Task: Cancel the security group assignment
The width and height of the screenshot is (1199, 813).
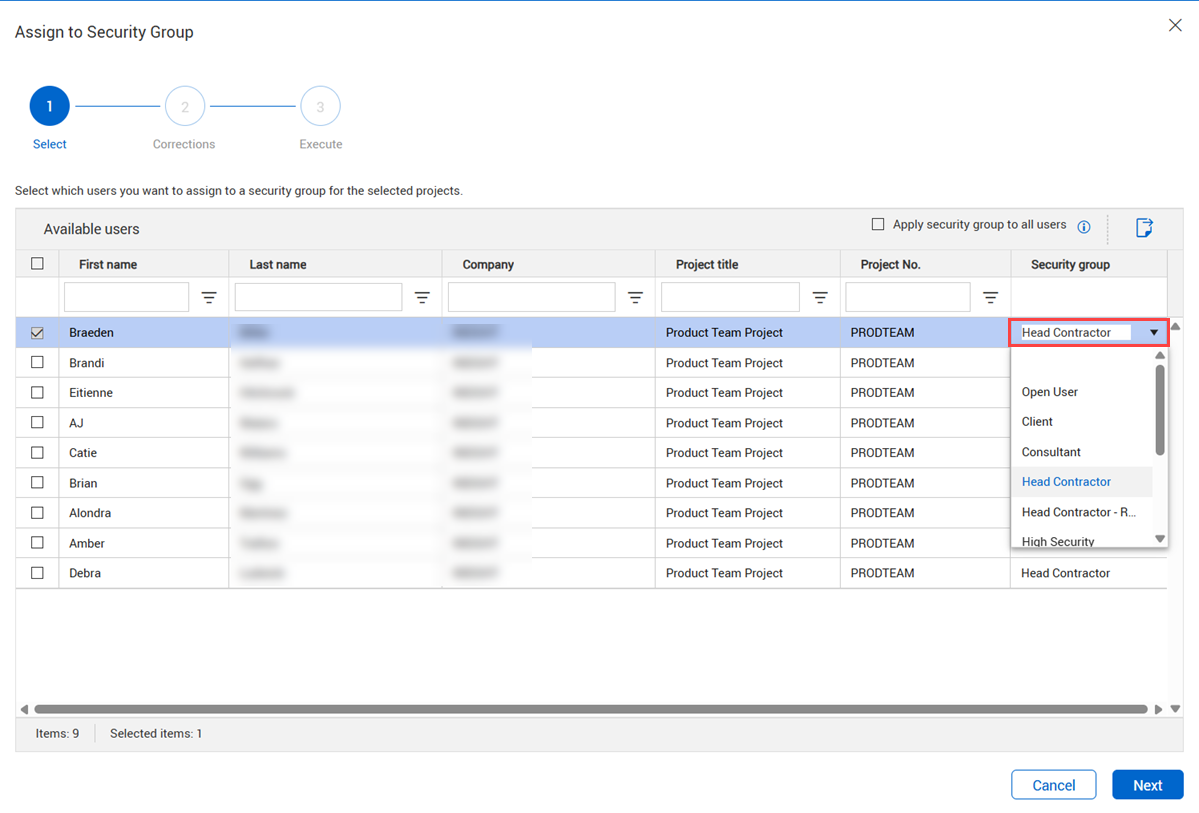Action: click(x=1053, y=785)
